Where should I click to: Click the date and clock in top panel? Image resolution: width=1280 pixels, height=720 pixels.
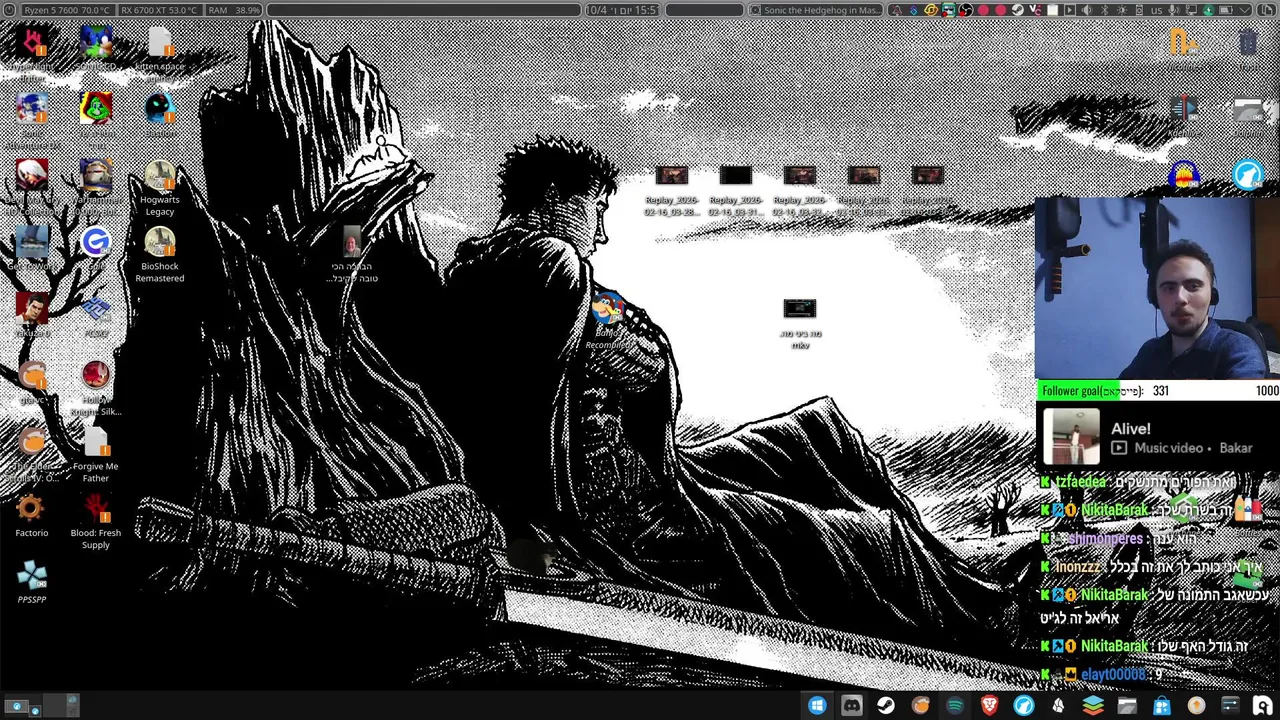pyautogui.click(x=620, y=10)
